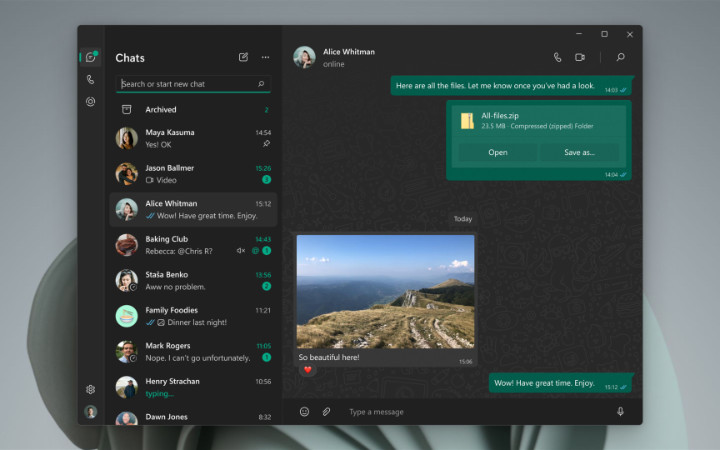720x450 pixels.
Task: Open Dawn Jones chat
Action: (x=193, y=417)
